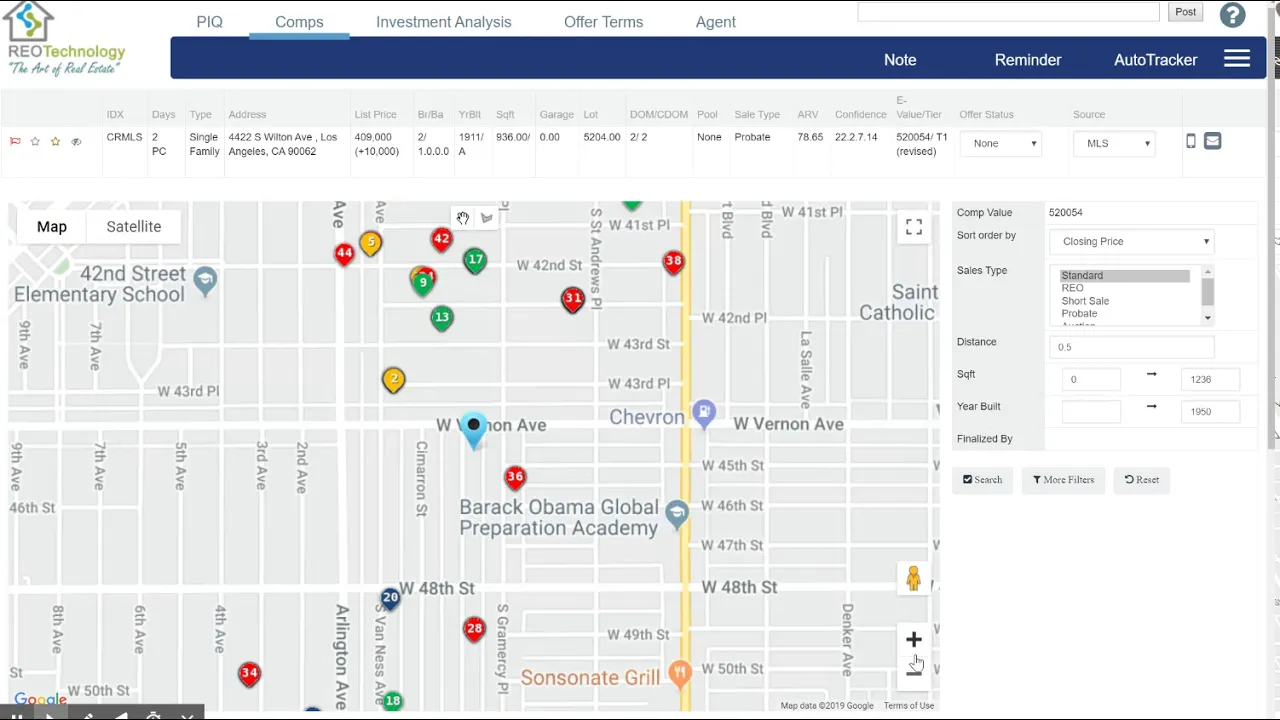The width and height of the screenshot is (1280, 720).
Task: Click yellow map marker 5
Action: click(371, 243)
